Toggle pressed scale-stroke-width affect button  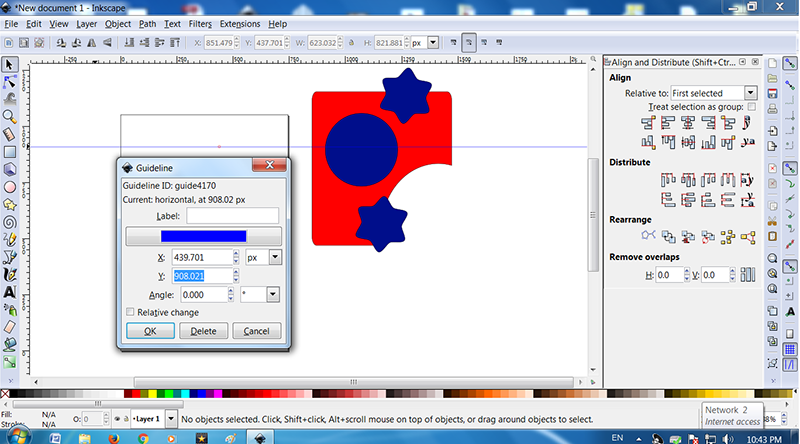click(469, 43)
